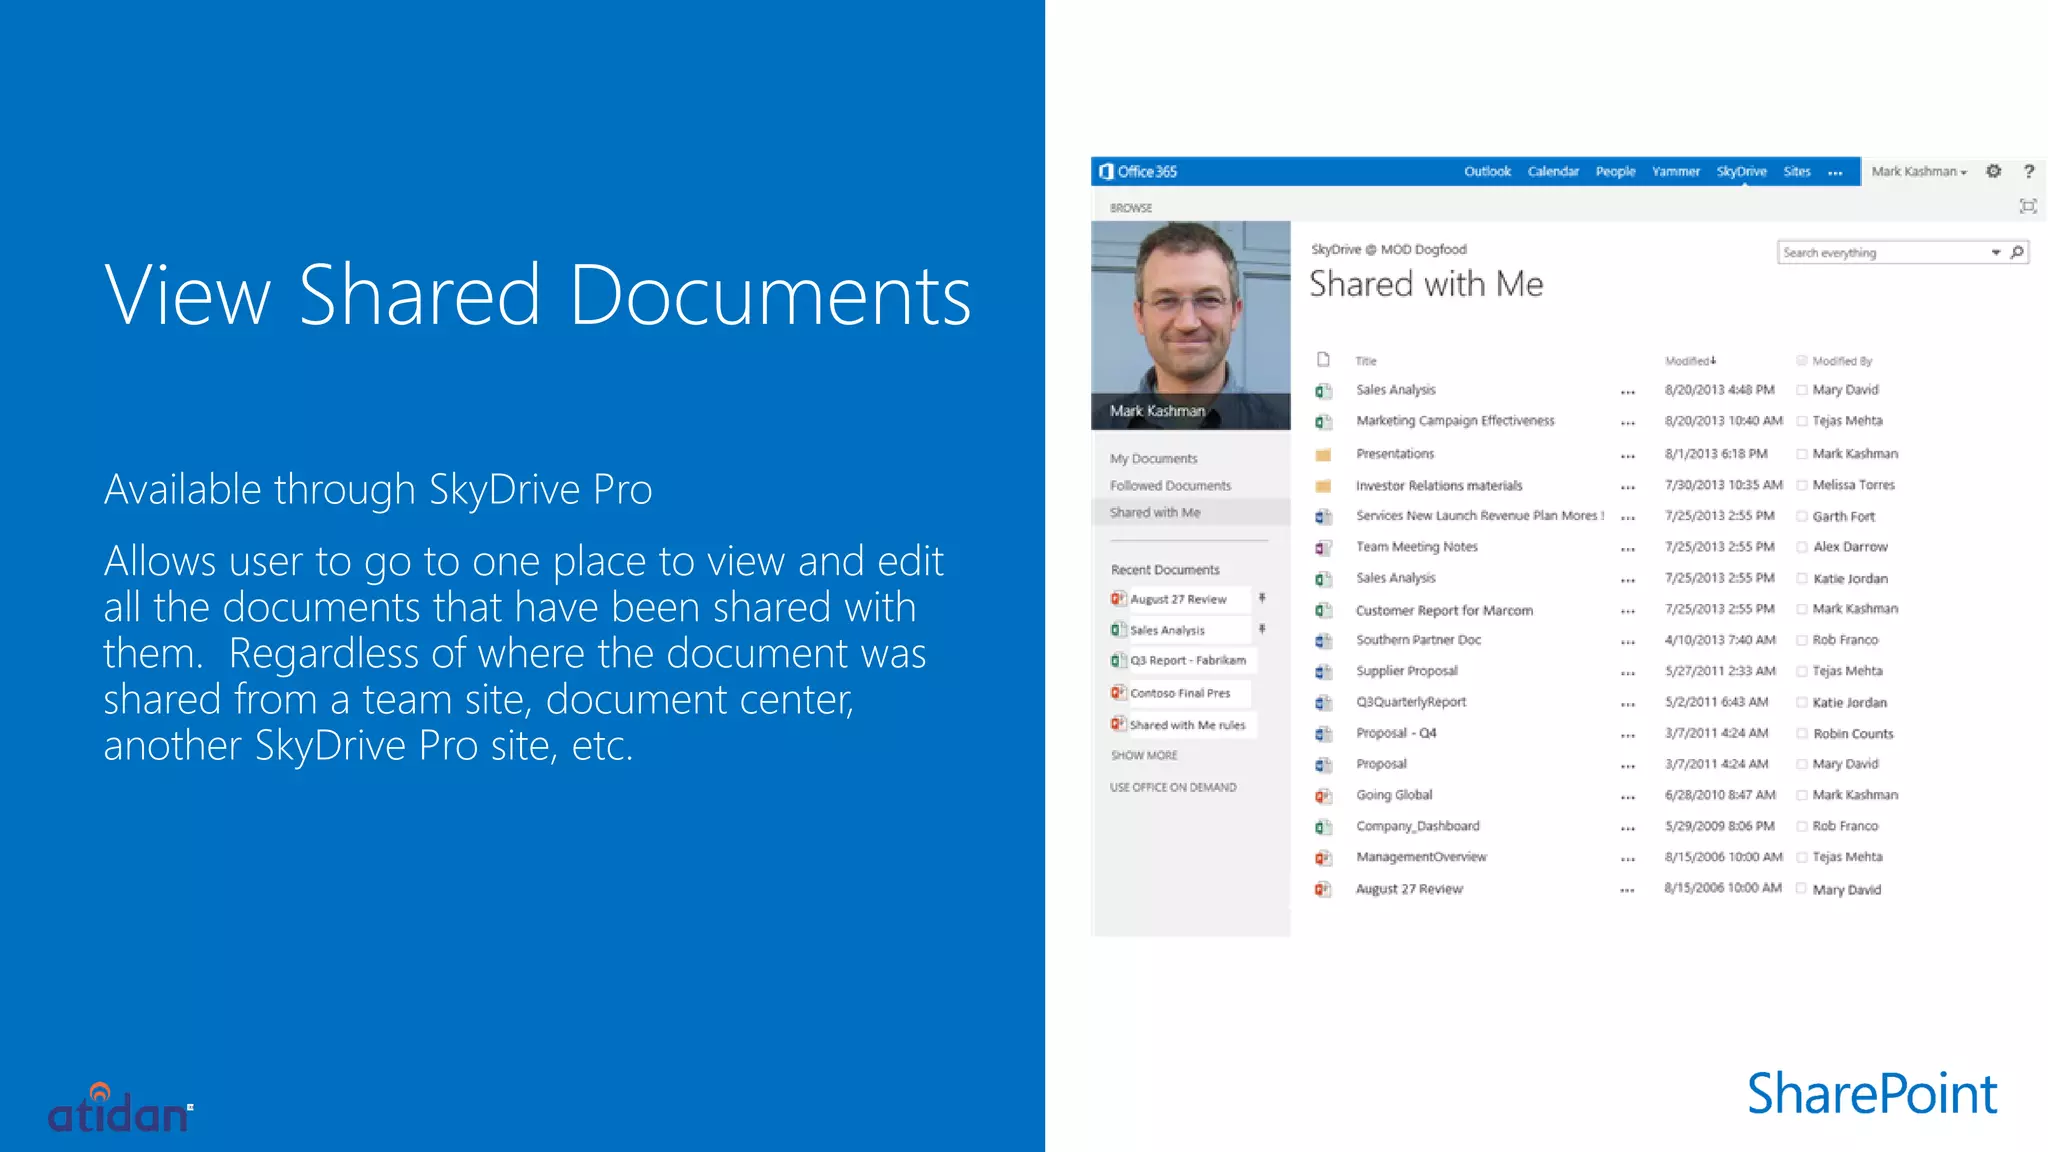Open the Yammer navigation item

tap(1675, 171)
